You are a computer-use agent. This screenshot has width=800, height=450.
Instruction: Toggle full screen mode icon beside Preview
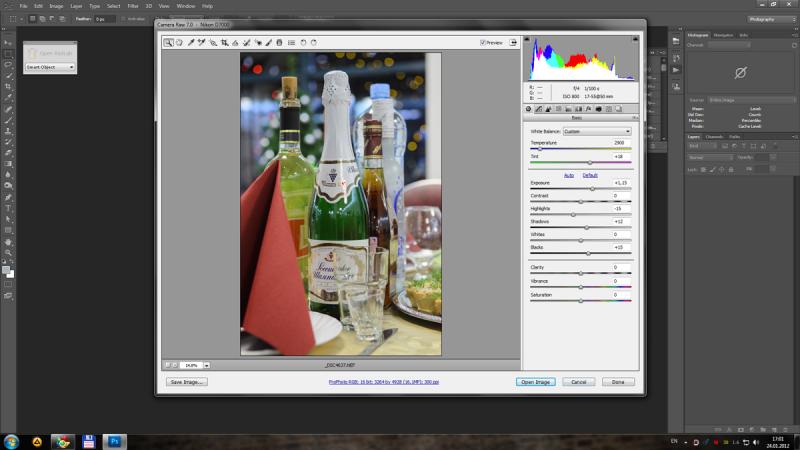(513, 43)
